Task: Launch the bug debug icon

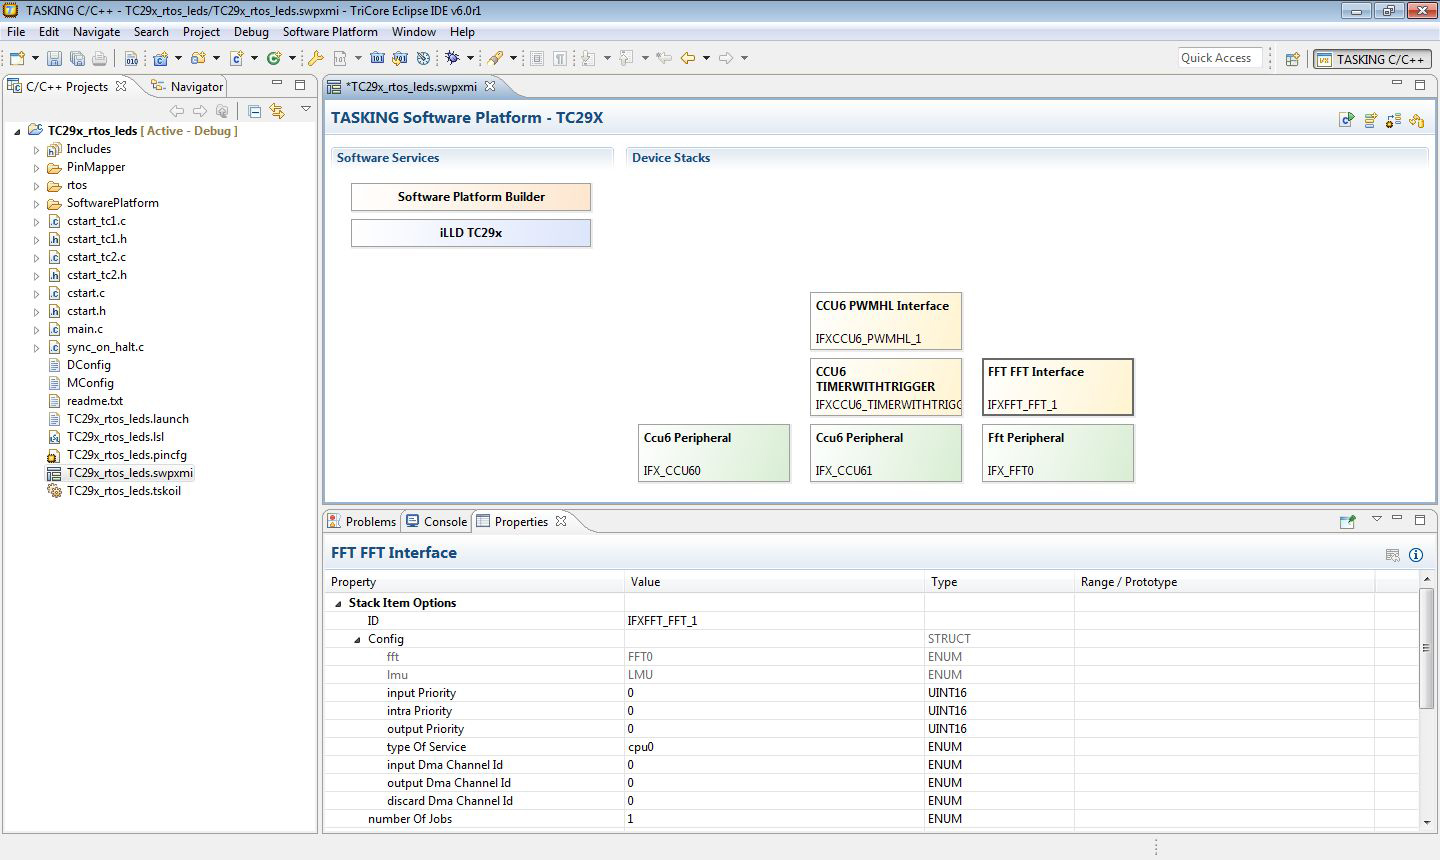Action: (x=452, y=58)
